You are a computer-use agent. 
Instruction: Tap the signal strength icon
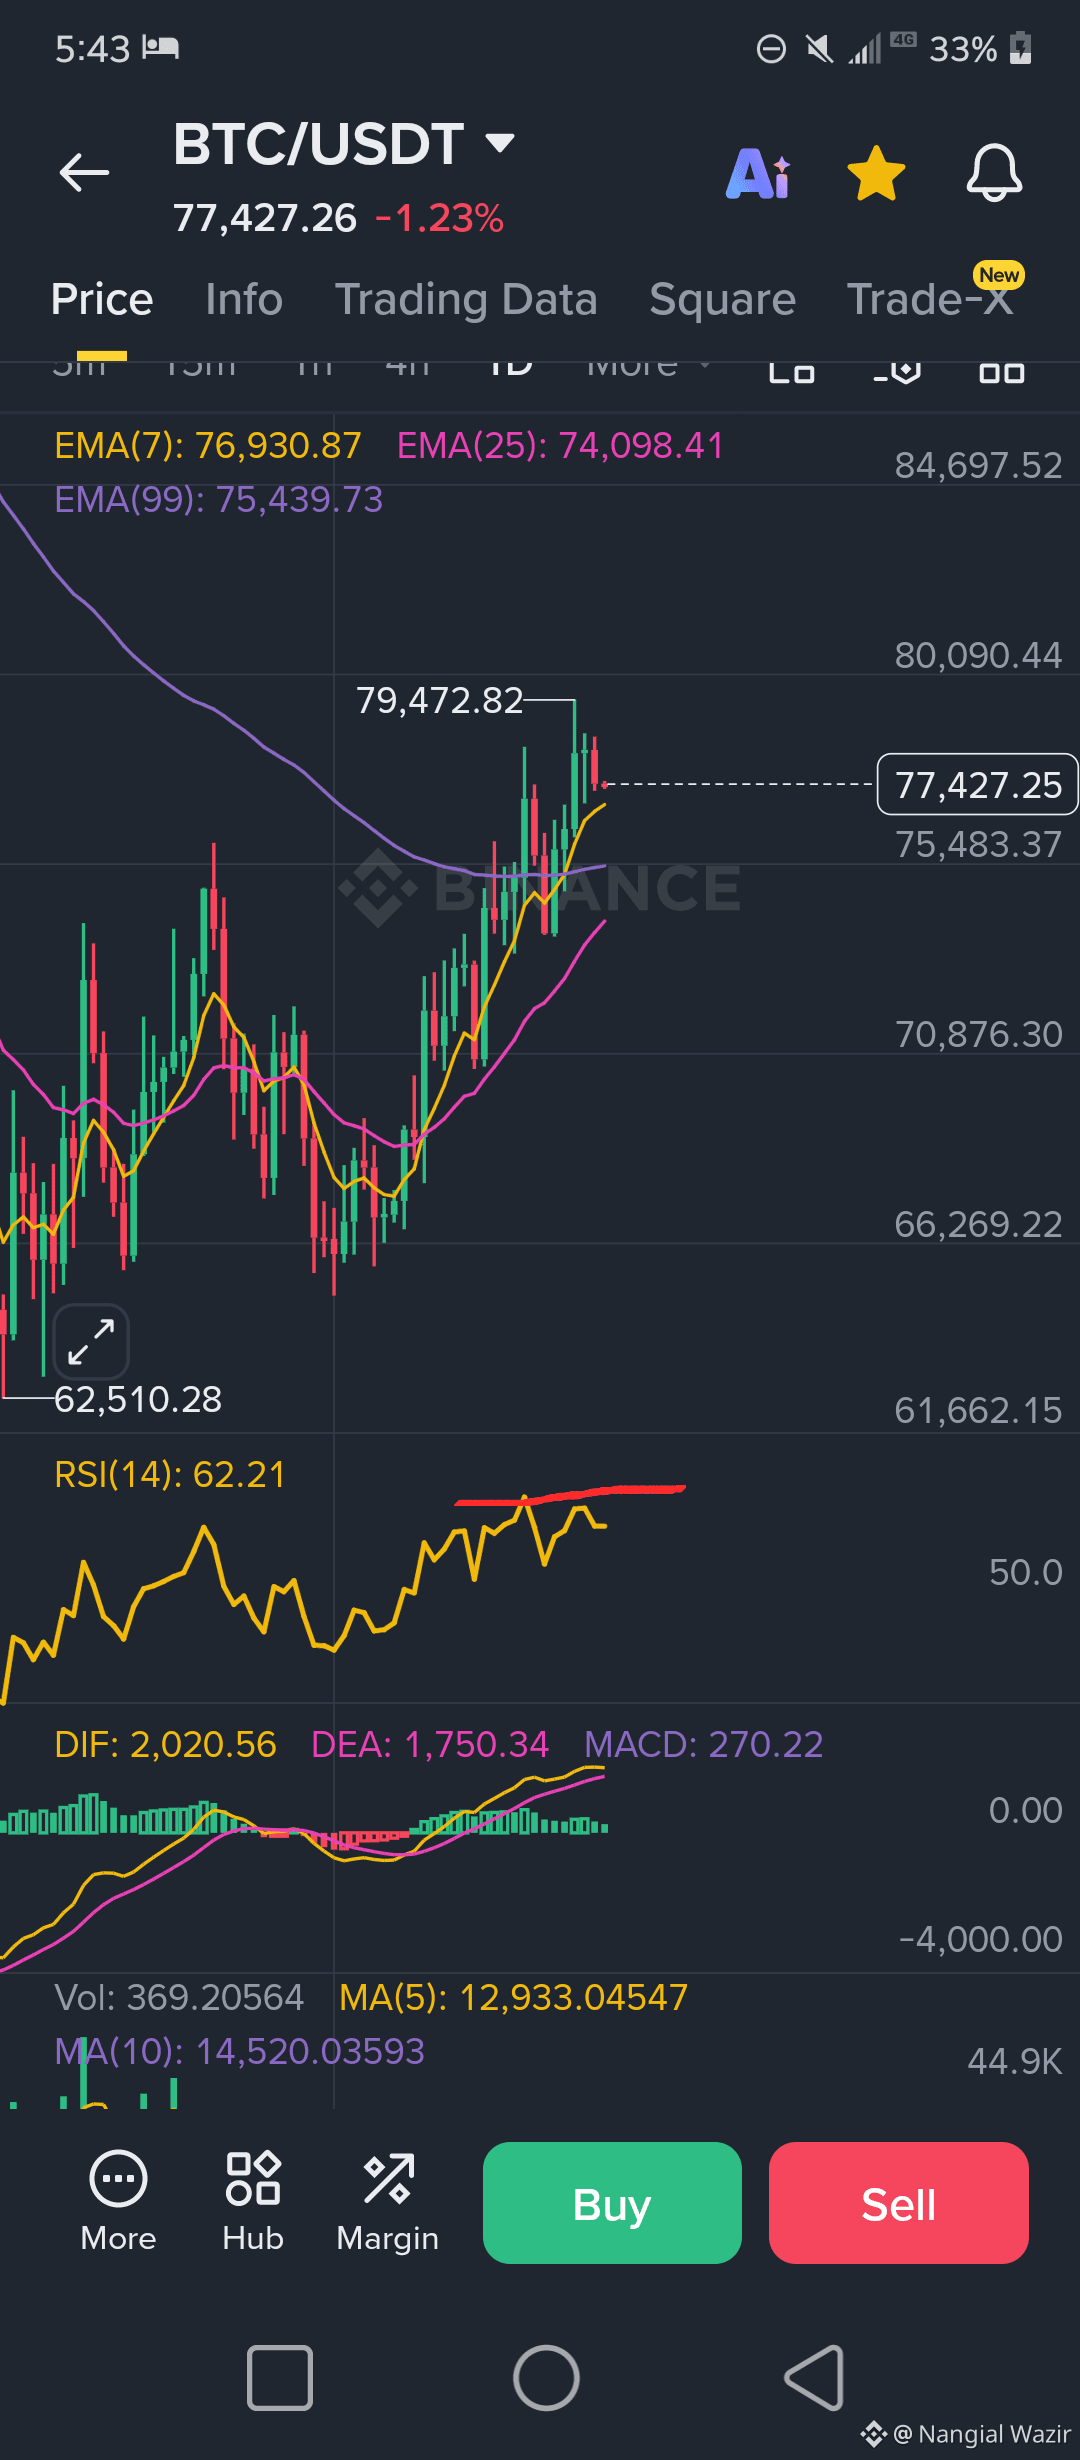(866, 48)
